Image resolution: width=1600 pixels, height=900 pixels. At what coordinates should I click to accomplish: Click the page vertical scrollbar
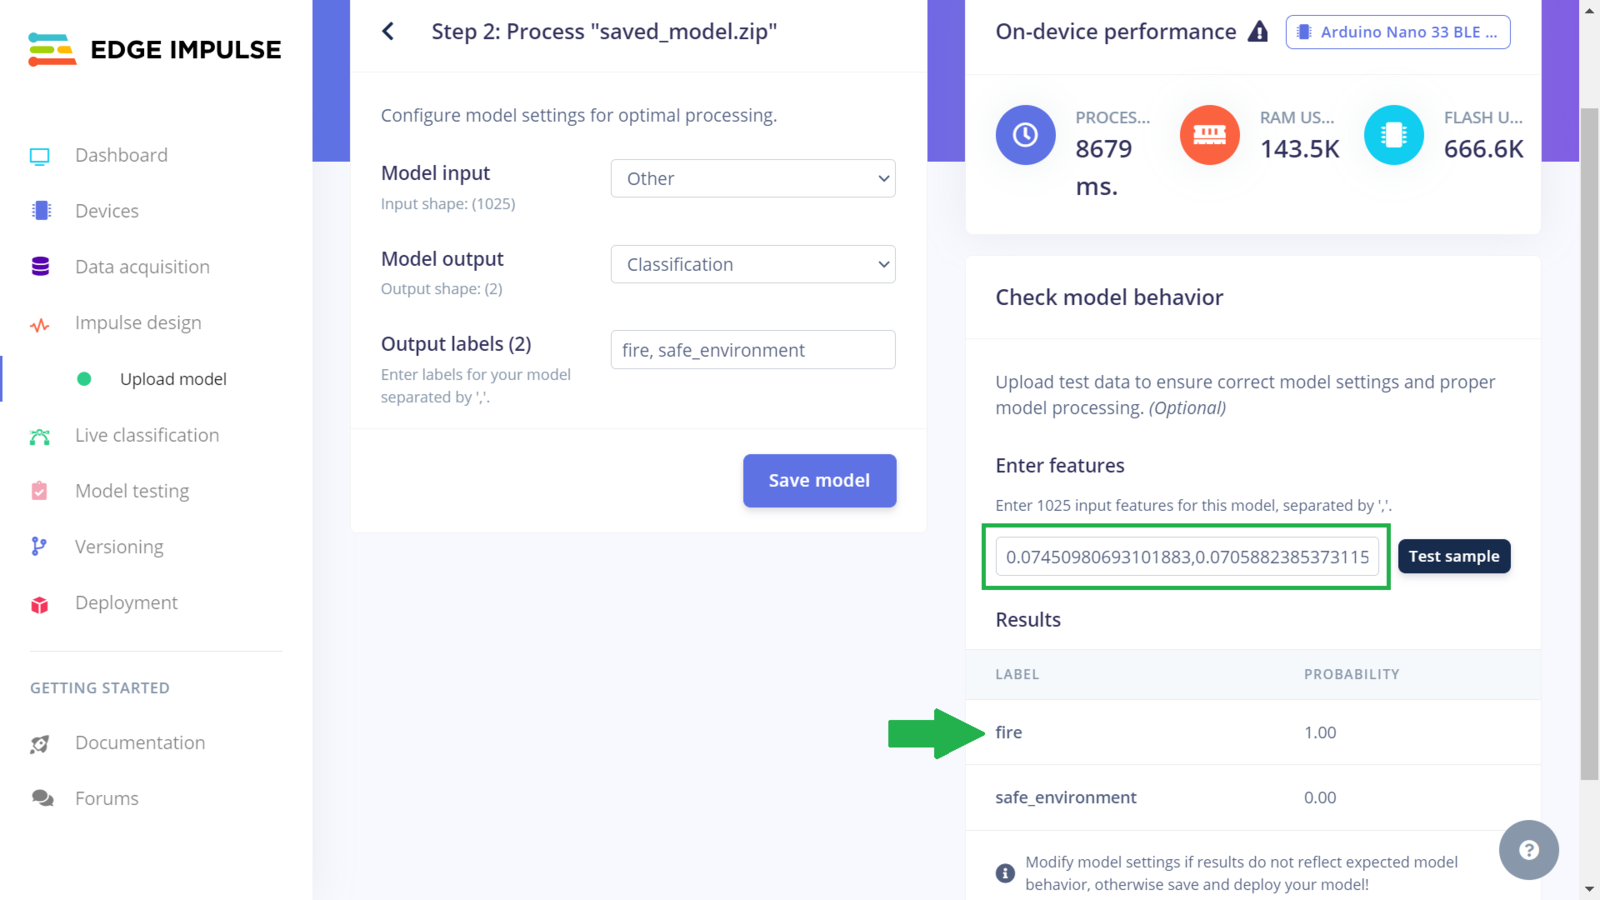coord(1589,440)
